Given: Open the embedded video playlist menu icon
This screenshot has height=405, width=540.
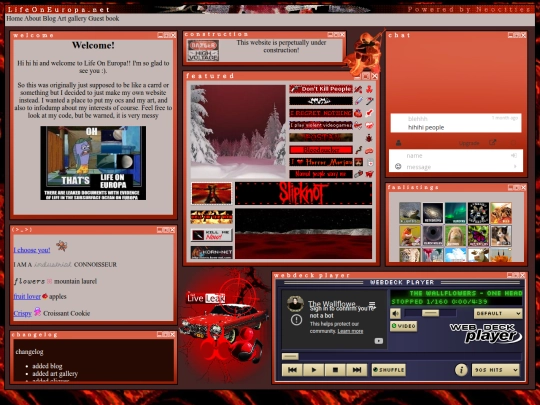Looking at the screenshot, I should click(372, 304).
